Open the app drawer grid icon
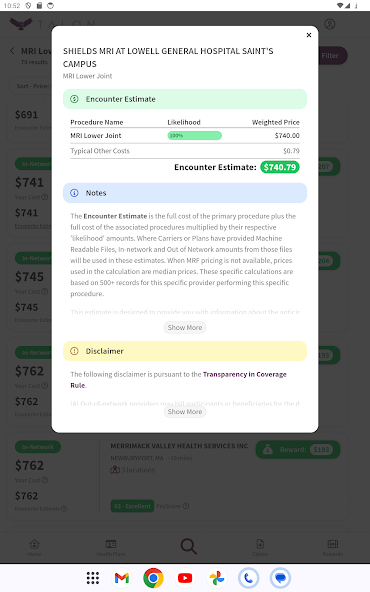Image resolution: width=370 pixels, height=592 pixels. coord(93,578)
